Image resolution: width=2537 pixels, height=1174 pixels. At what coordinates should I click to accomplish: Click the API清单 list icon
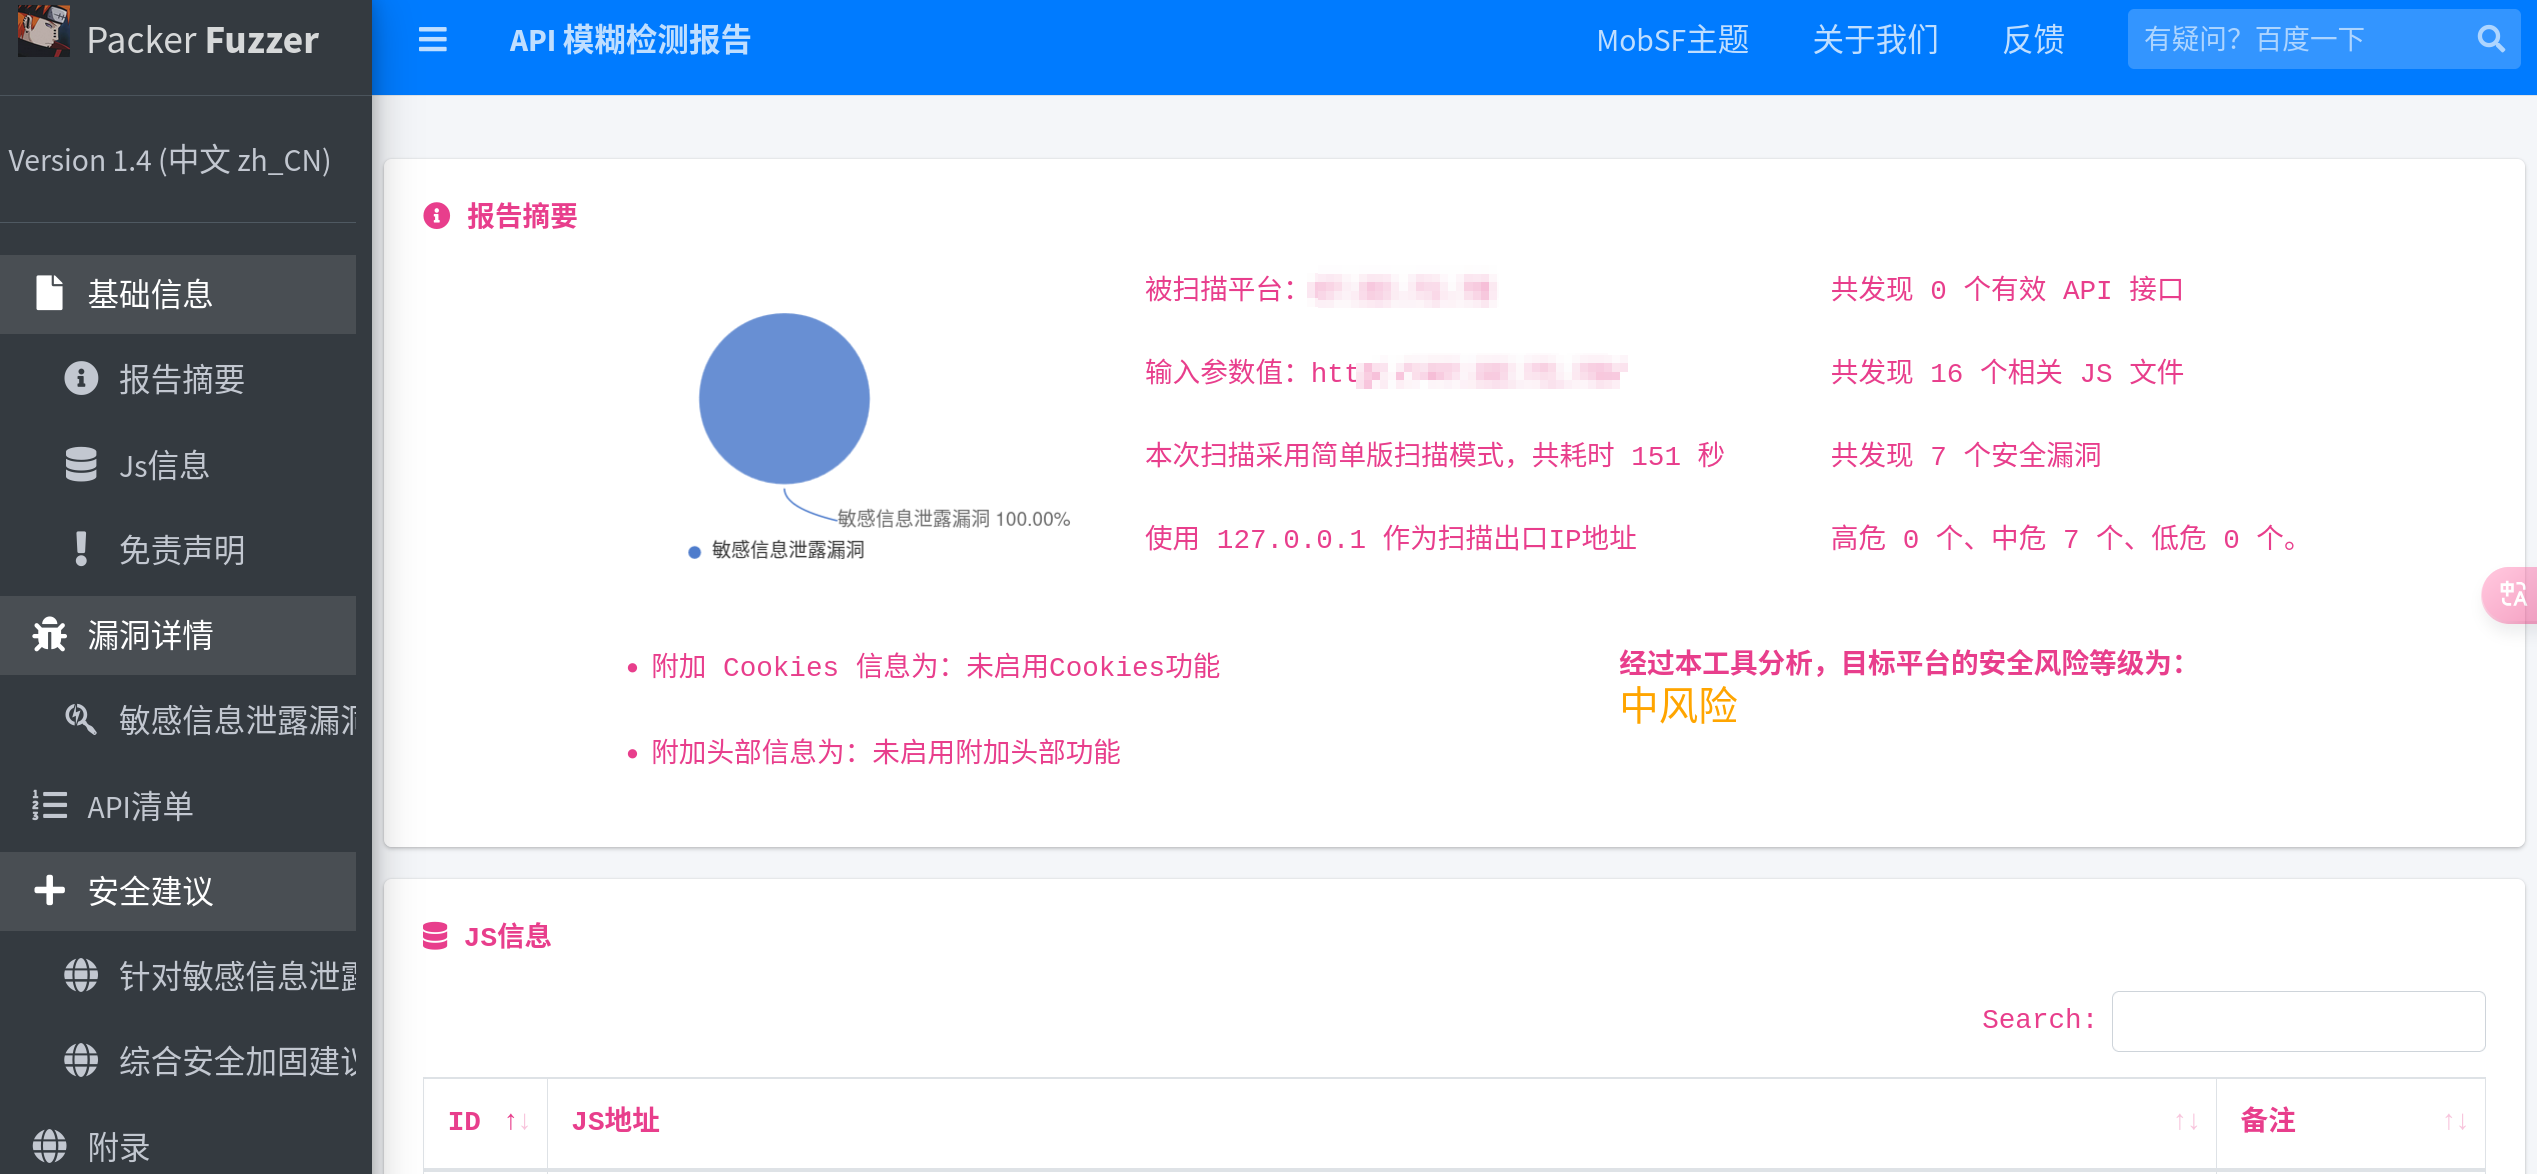coord(49,805)
